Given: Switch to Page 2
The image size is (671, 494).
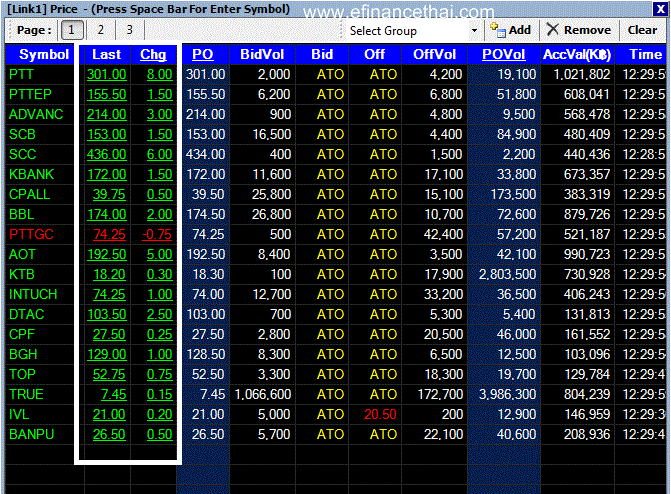Looking at the screenshot, I should (101, 30).
